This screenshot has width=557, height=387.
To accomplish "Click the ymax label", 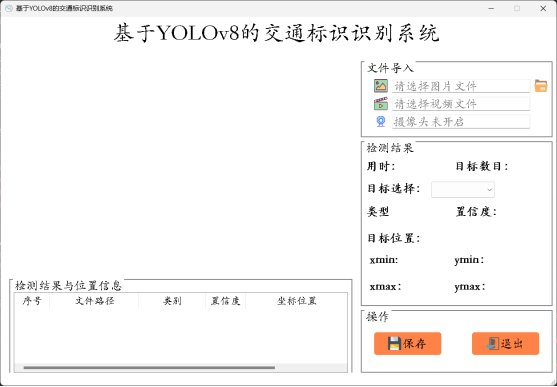I will 470,286.
